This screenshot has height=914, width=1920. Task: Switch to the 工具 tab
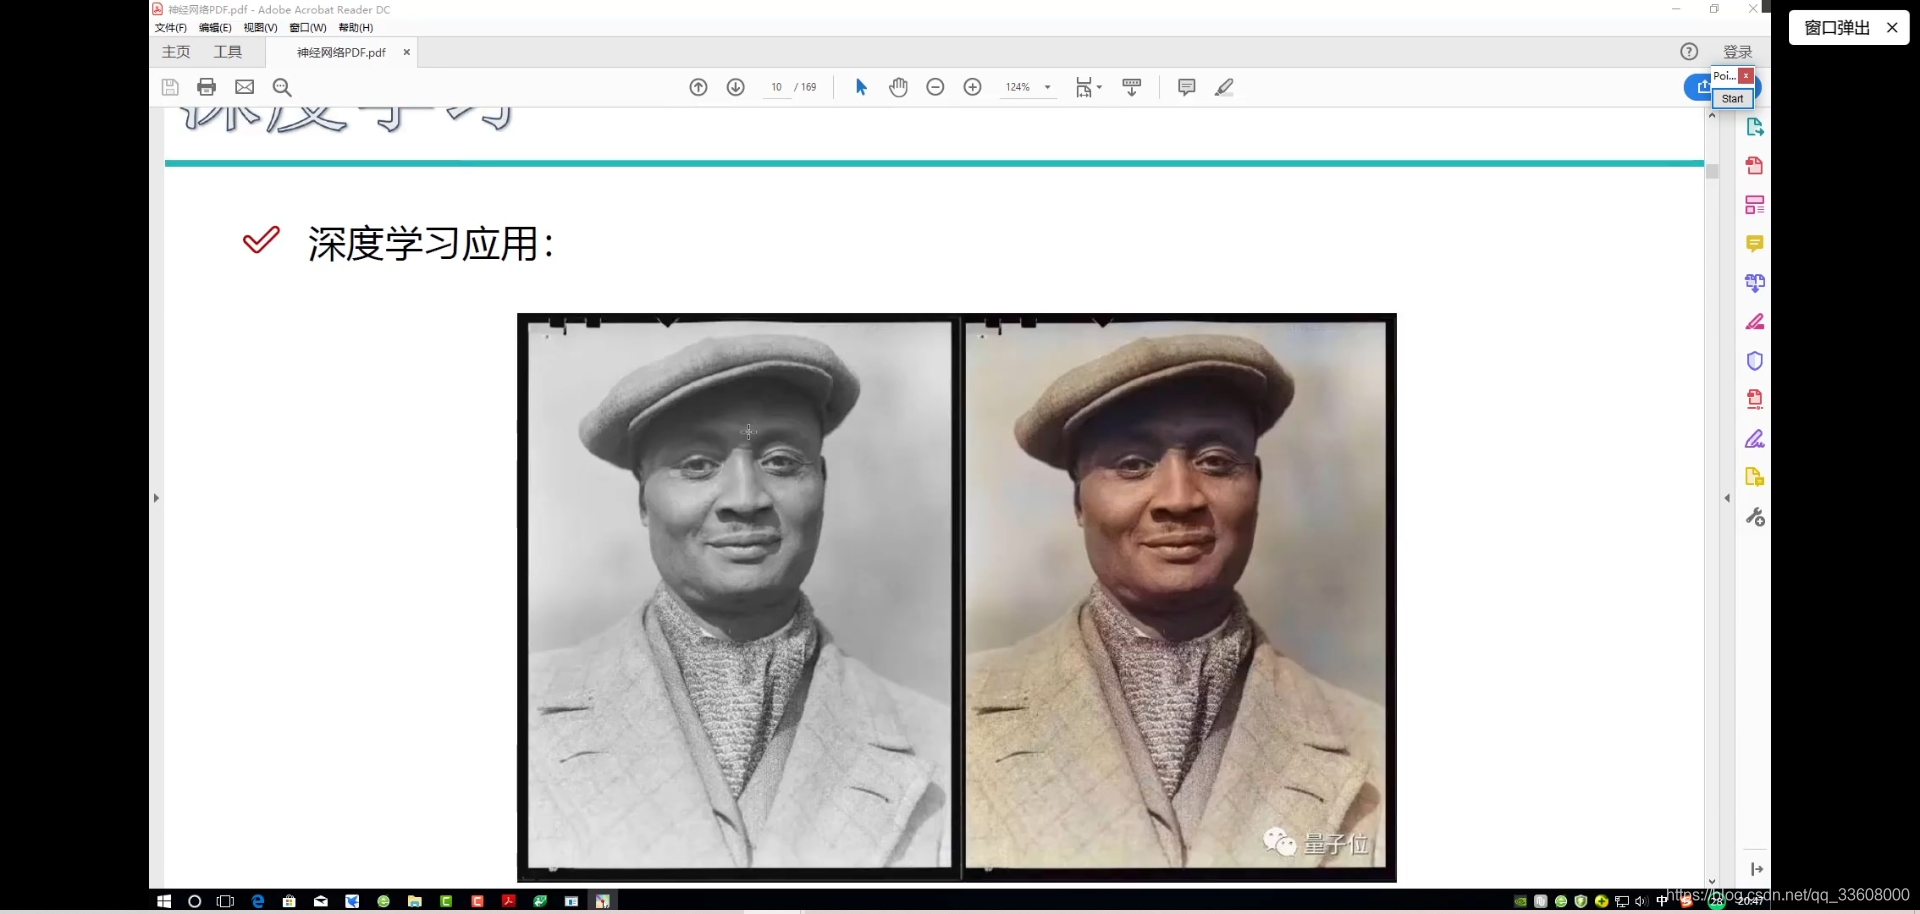(x=227, y=52)
